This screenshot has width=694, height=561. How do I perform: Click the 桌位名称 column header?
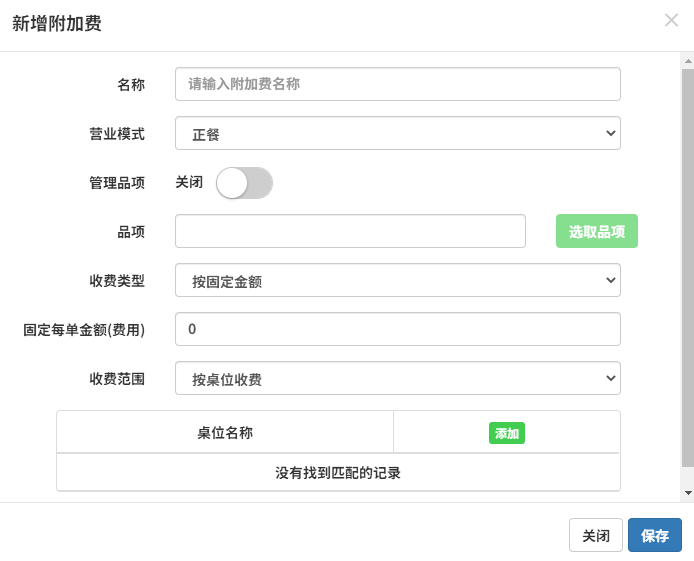[x=225, y=433]
